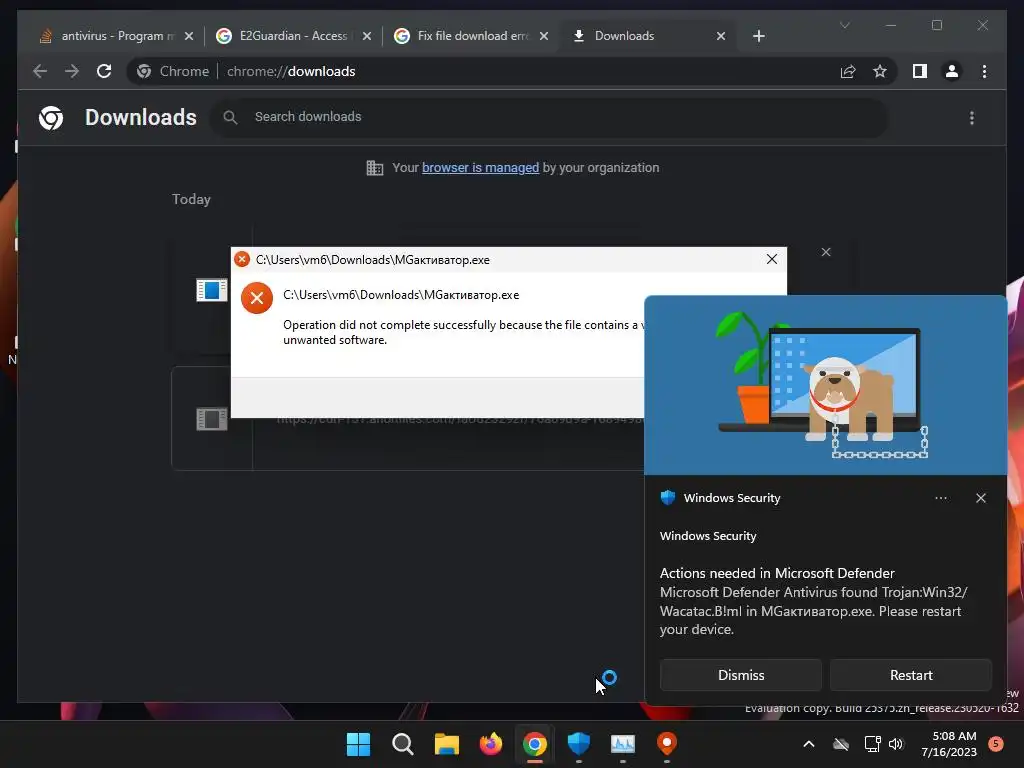Image resolution: width=1024 pixels, height=768 pixels.
Task: Open network status tray icon
Action: [x=872, y=744]
